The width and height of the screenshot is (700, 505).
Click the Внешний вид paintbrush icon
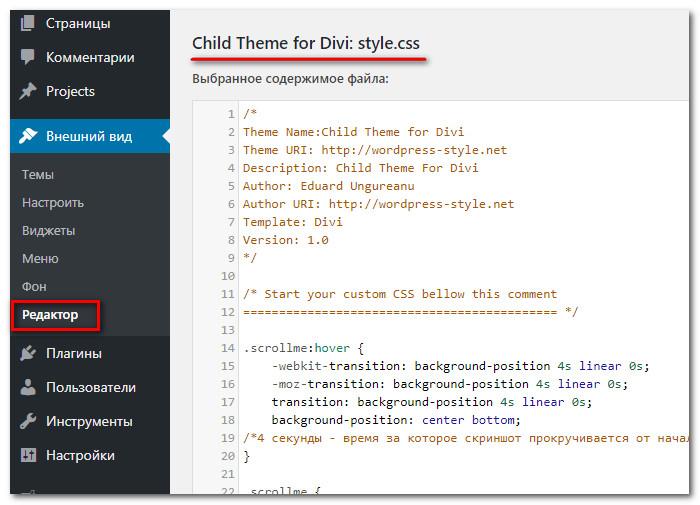27,136
